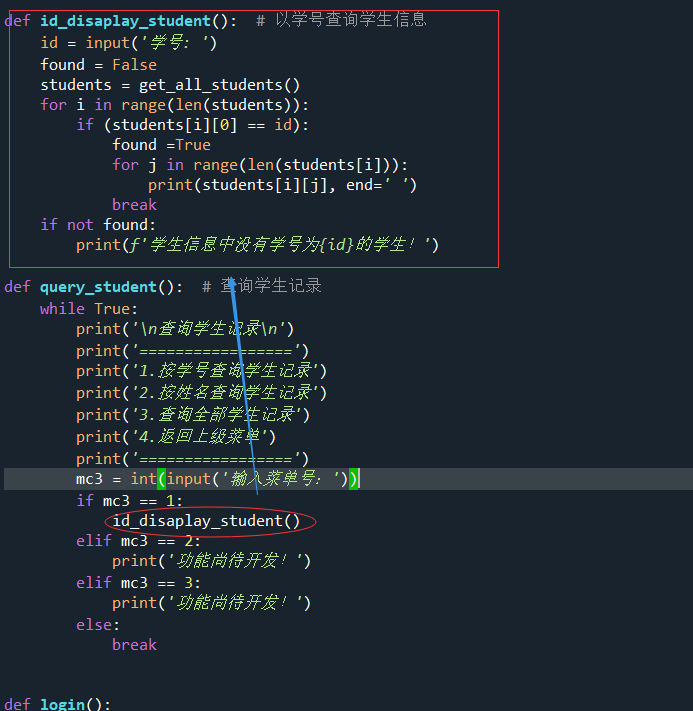Image resolution: width=693 pixels, height=711 pixels.
Task: Click the print line '1.按学号查询学生记录'
Action: tap(201, 371)
